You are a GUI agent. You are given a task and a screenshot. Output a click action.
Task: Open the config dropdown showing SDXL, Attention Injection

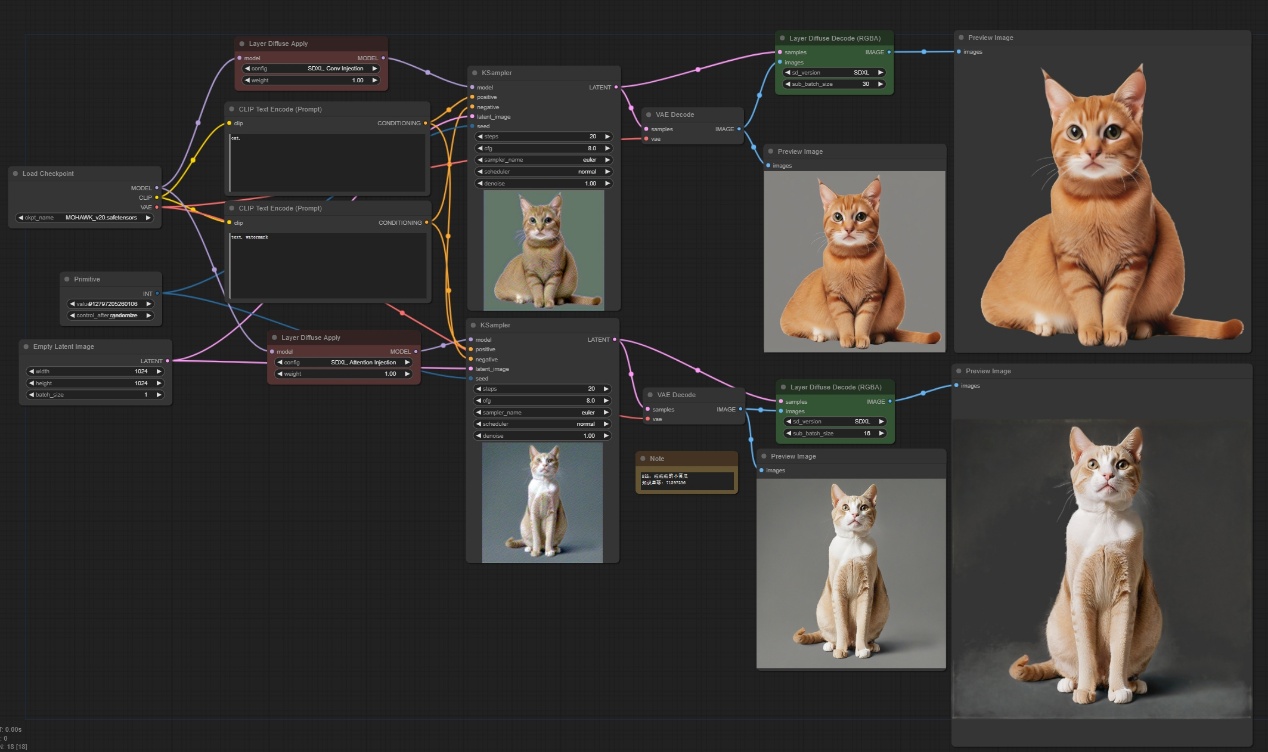click(x=344, y=362)
